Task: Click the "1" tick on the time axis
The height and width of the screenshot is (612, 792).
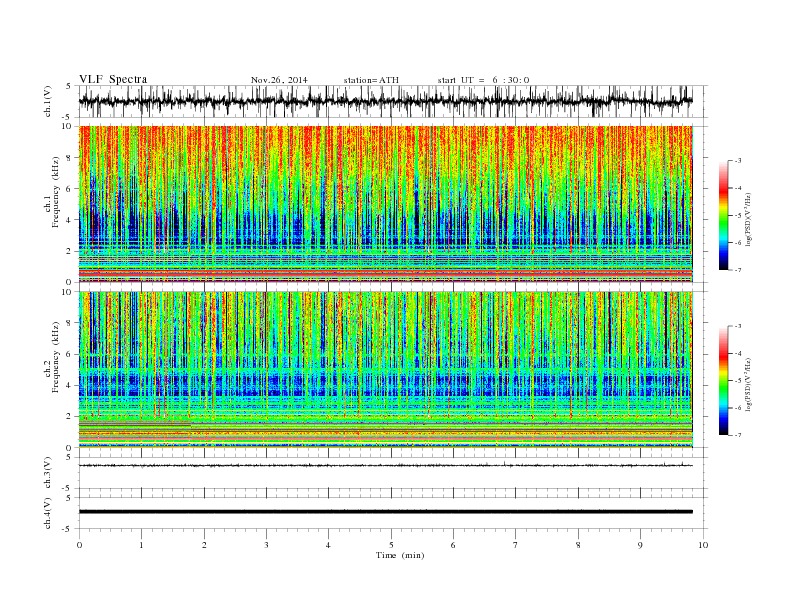Action: pyautogui.click(x=141, y=545)
